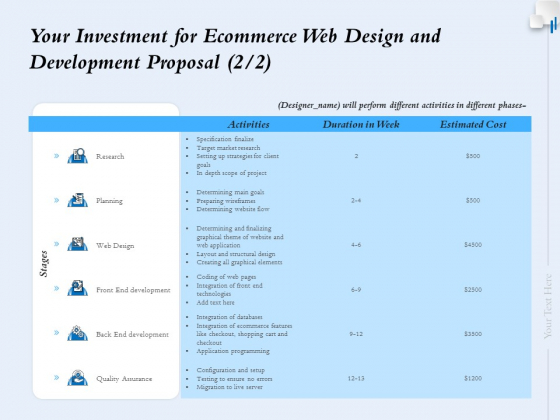The height and width of the screenshot is (420, 560).
Task: Click the Web Design stage icon
Action: (x=78, y=244)
